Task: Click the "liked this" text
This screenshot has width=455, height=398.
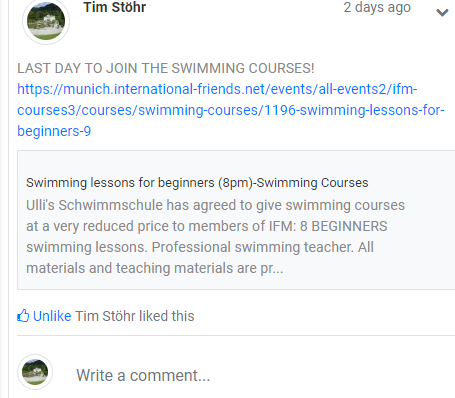Action: pos(167,316)
